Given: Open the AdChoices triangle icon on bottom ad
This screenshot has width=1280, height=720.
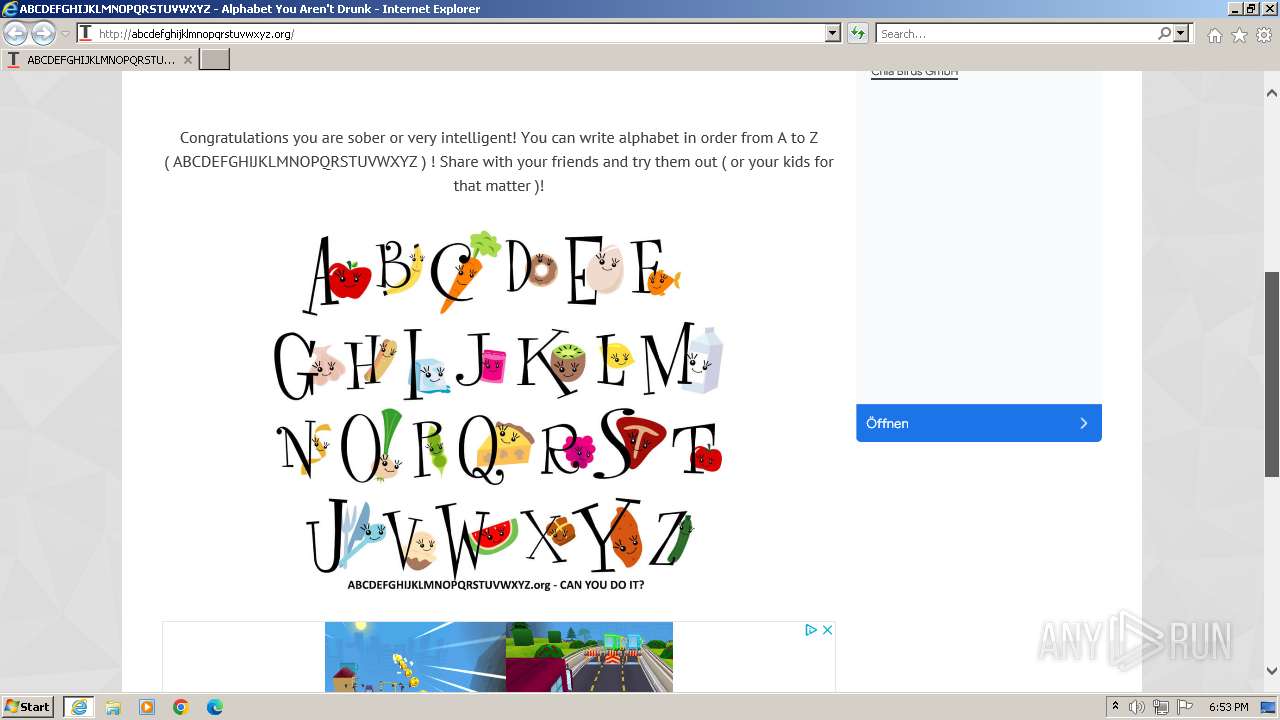Looking at the screenshot, I should (x=811, y=630).
